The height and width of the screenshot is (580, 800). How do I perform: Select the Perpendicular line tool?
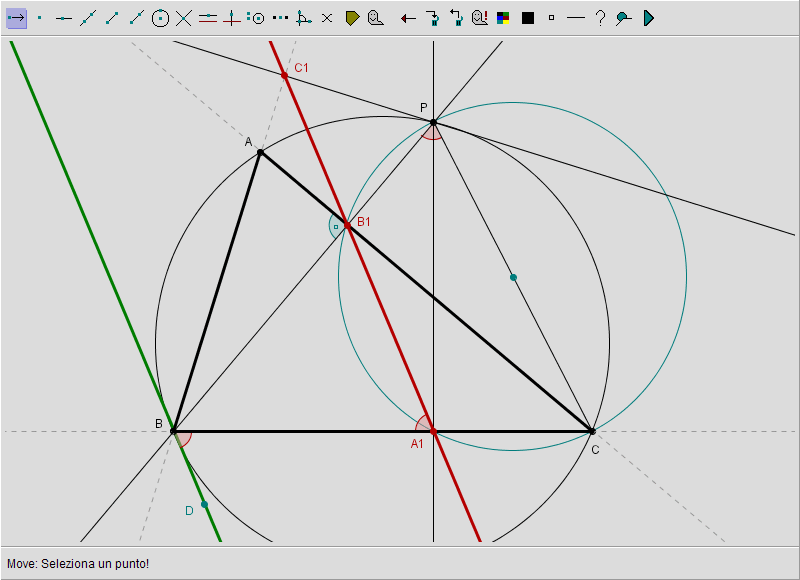tap(232, 18)
